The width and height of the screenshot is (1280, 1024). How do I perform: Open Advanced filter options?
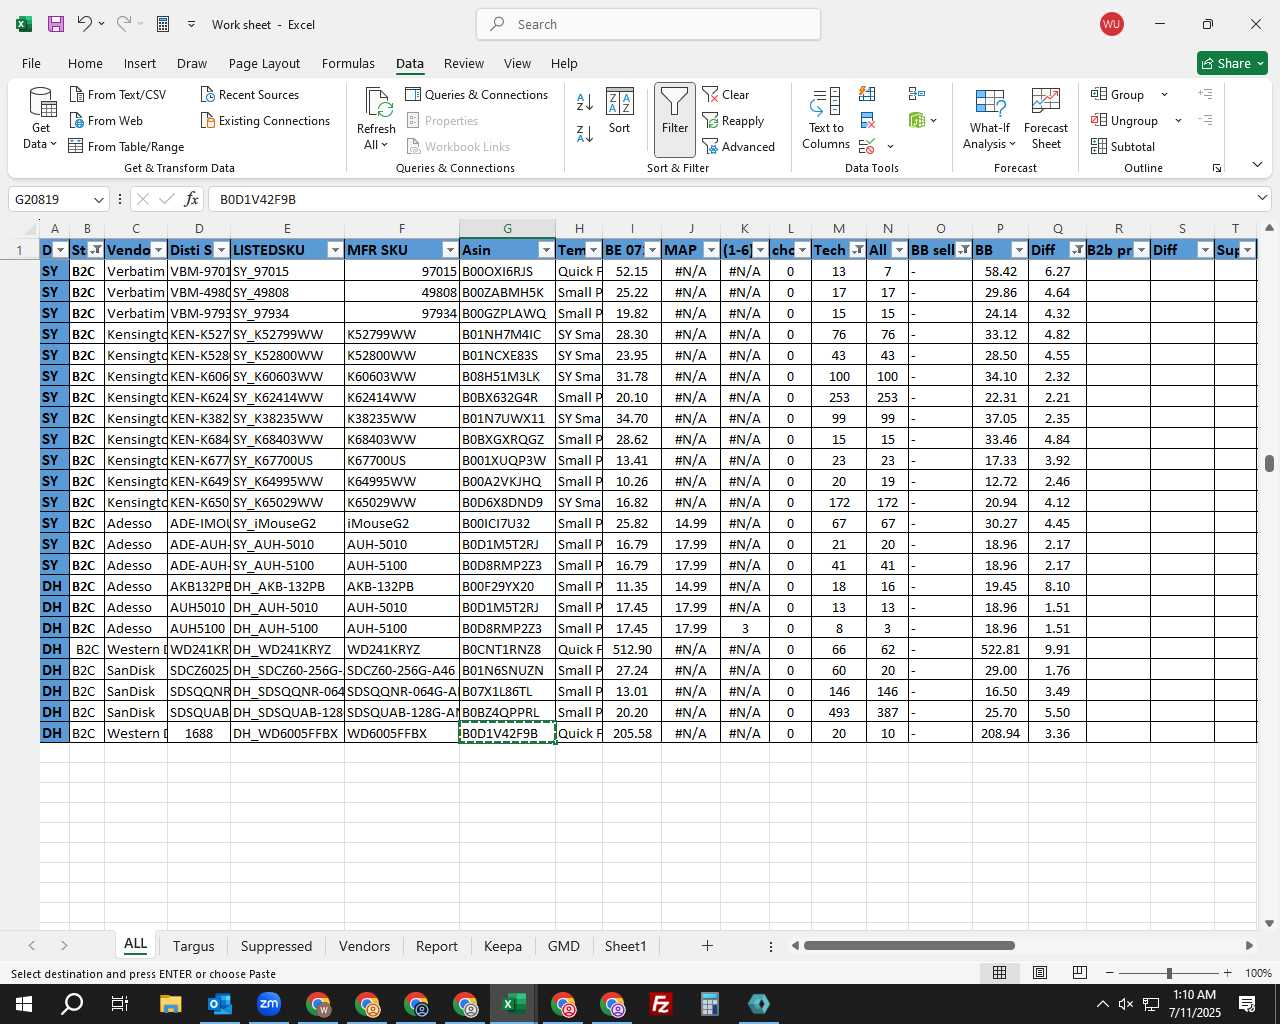pyautogui.click(x=739, y=146)
